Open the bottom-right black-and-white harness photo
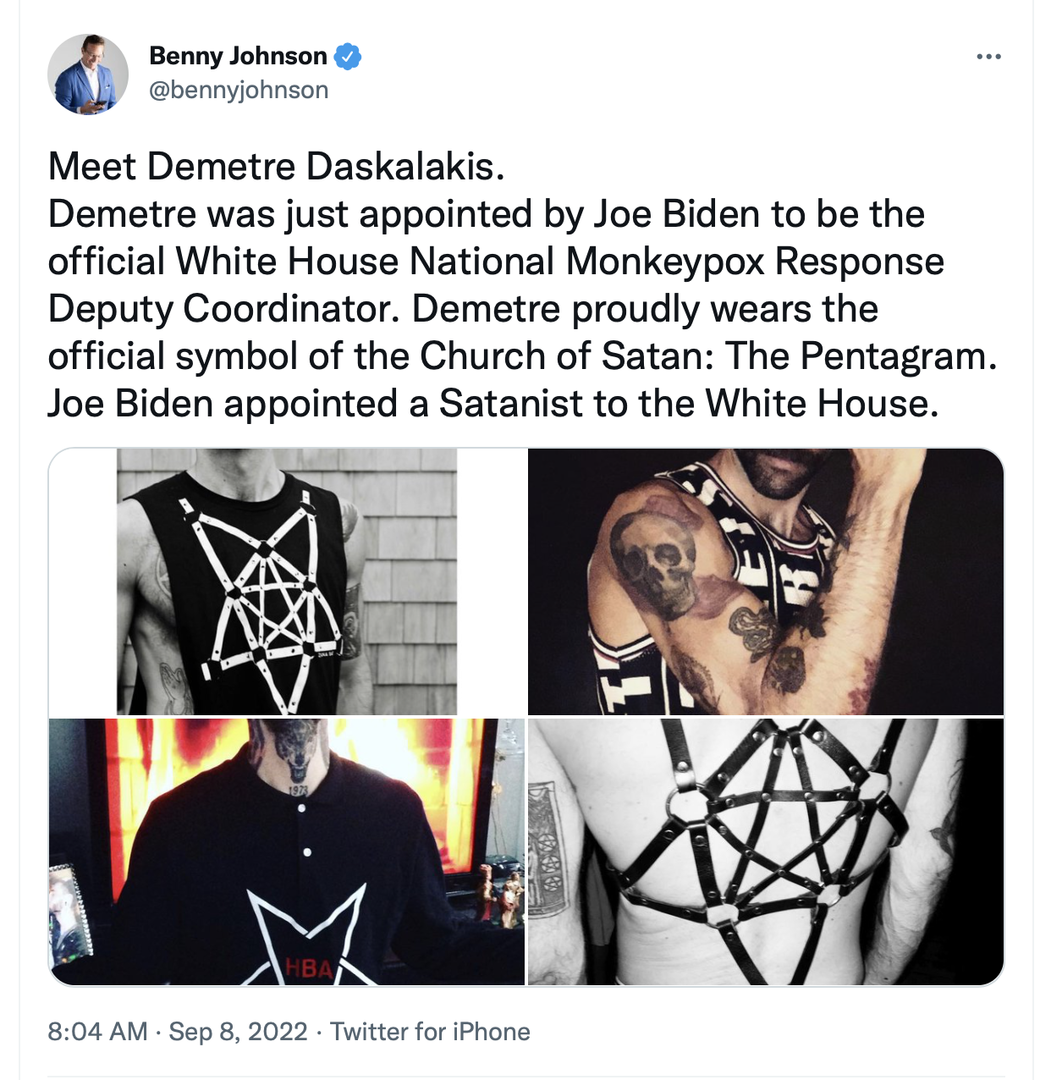The image size is (1051, 1080). point(765,851)
